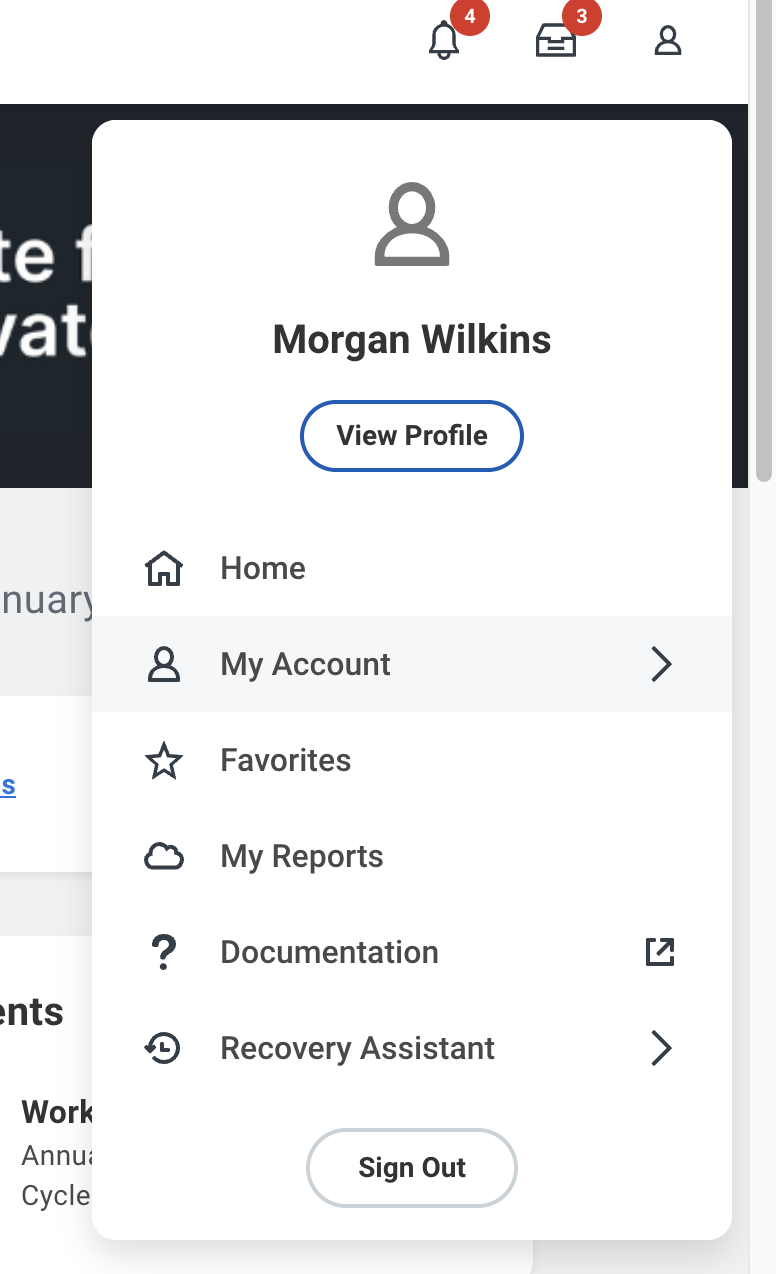Expand the My Account submenu chevron
Image resolution: width=776 pixels, height=1274 pixels.
(660, 665)
